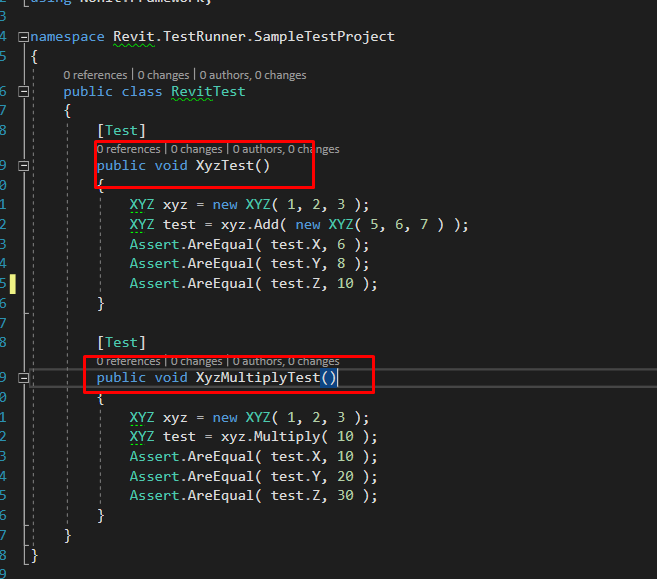Screen dimensions: 657x579
Task: Show '0 references' CodeLens above XyzTest method
Action: coord(128,149)
